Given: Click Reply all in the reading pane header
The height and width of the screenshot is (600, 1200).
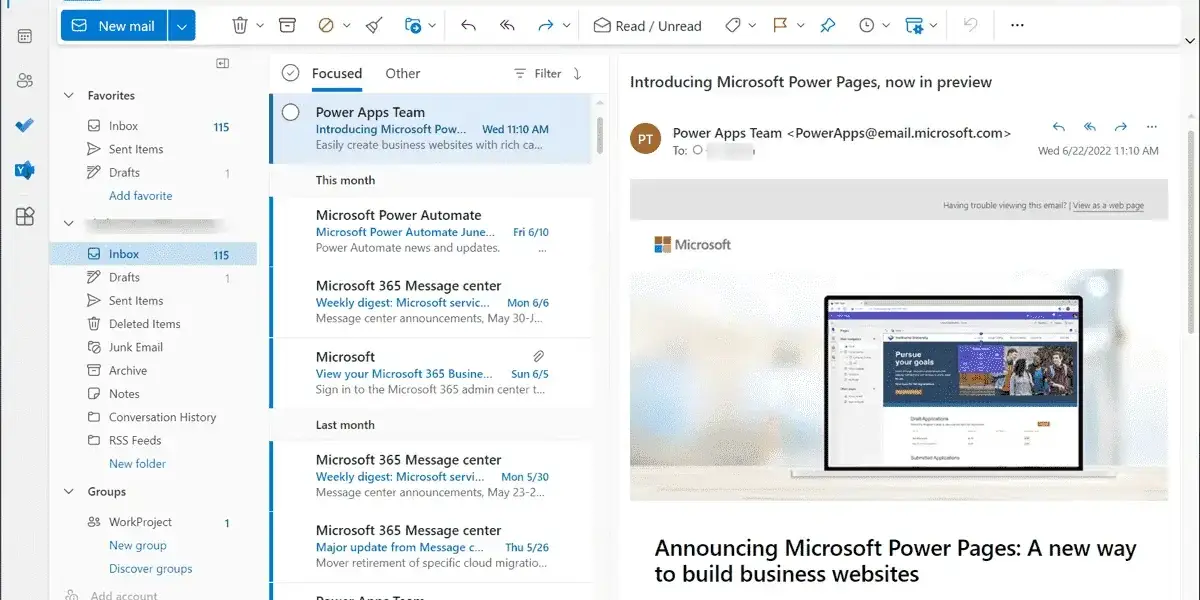Looking at the screenshot, I should click(1090, 127).
